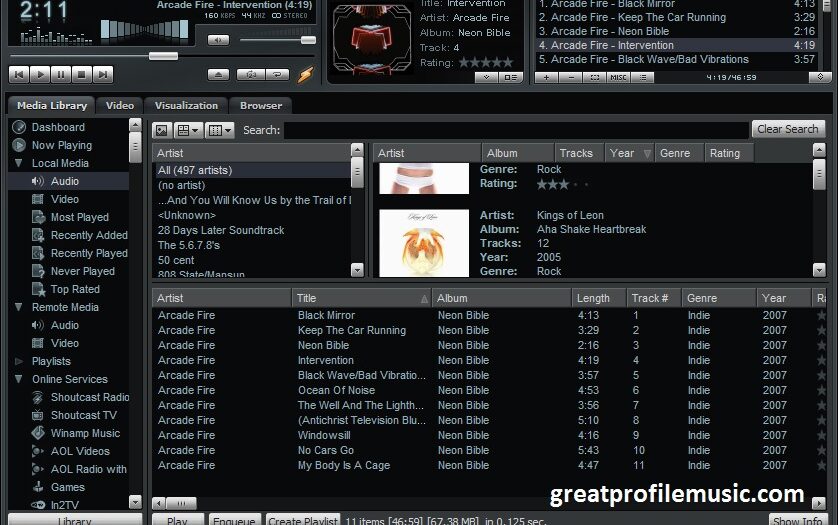Click the playlist selection button
The image size is (838, 525).
594,78
